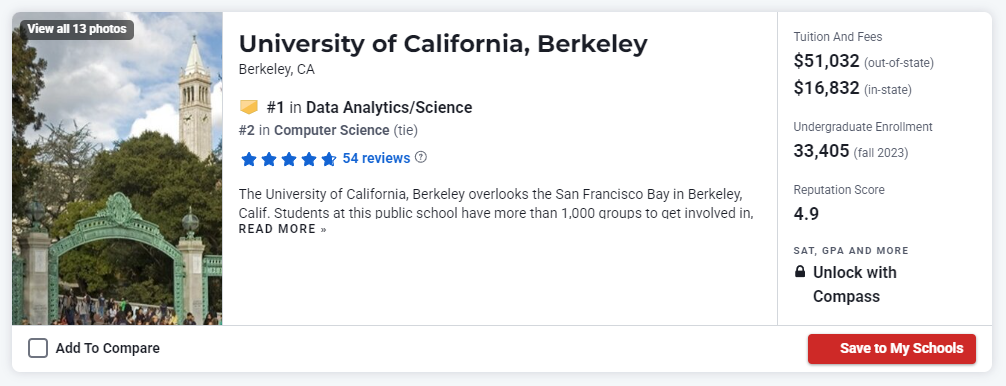1006x386 pixels.
Task: Click the Data Analytics/Science ranking link
Action: 389,107
